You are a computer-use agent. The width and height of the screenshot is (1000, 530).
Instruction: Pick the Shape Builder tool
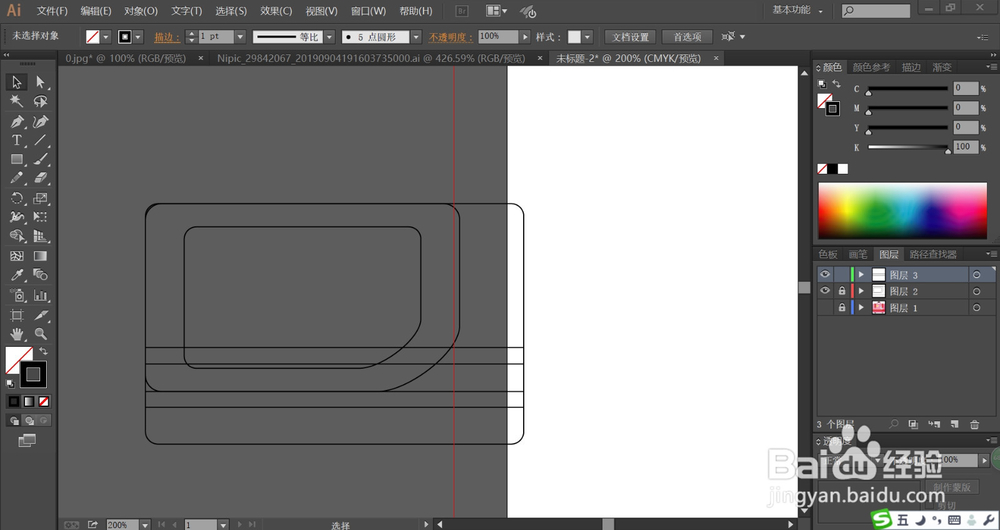(x=17, y=236)
